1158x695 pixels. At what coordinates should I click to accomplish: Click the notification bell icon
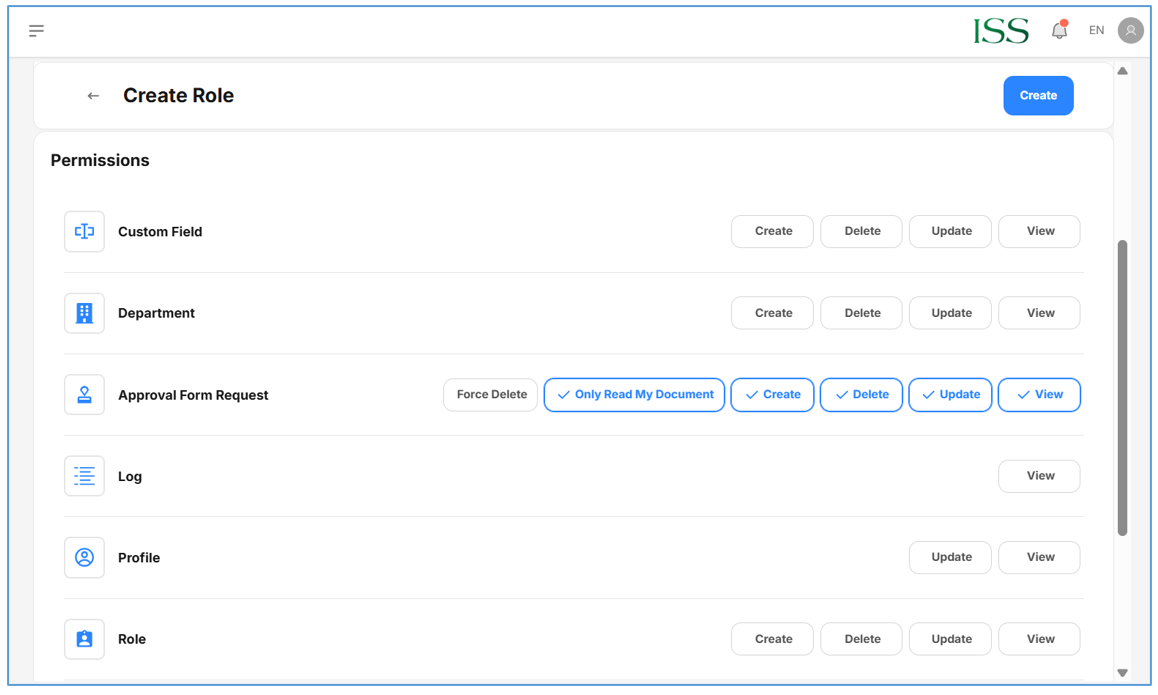coord(1059,31)
